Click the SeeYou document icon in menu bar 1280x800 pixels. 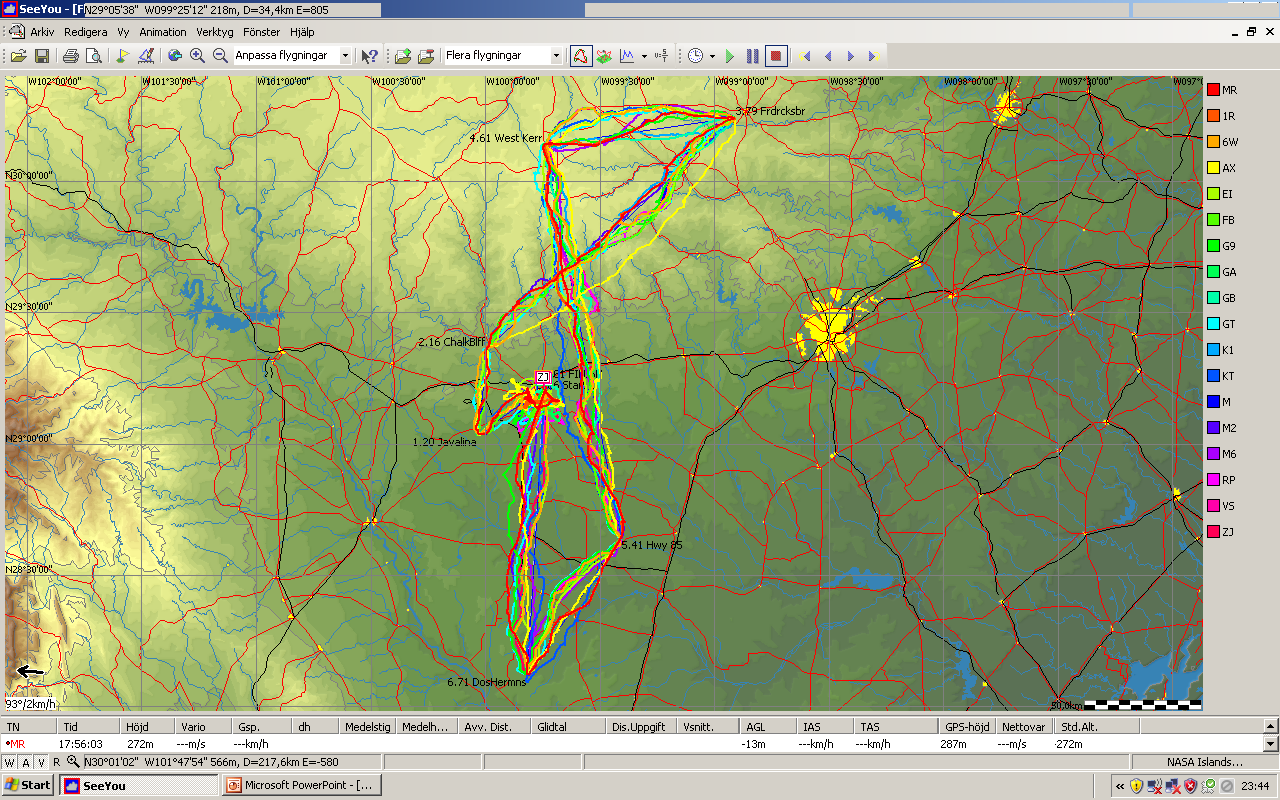pos(16,32)
